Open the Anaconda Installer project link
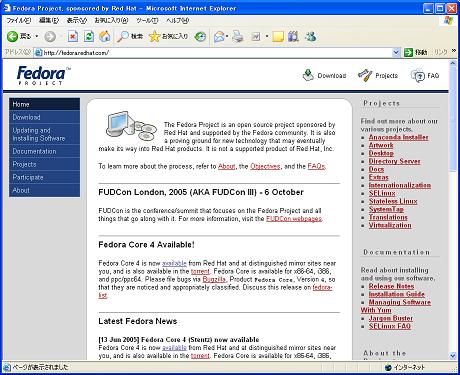The image size is (460, 375). [398, 137]
